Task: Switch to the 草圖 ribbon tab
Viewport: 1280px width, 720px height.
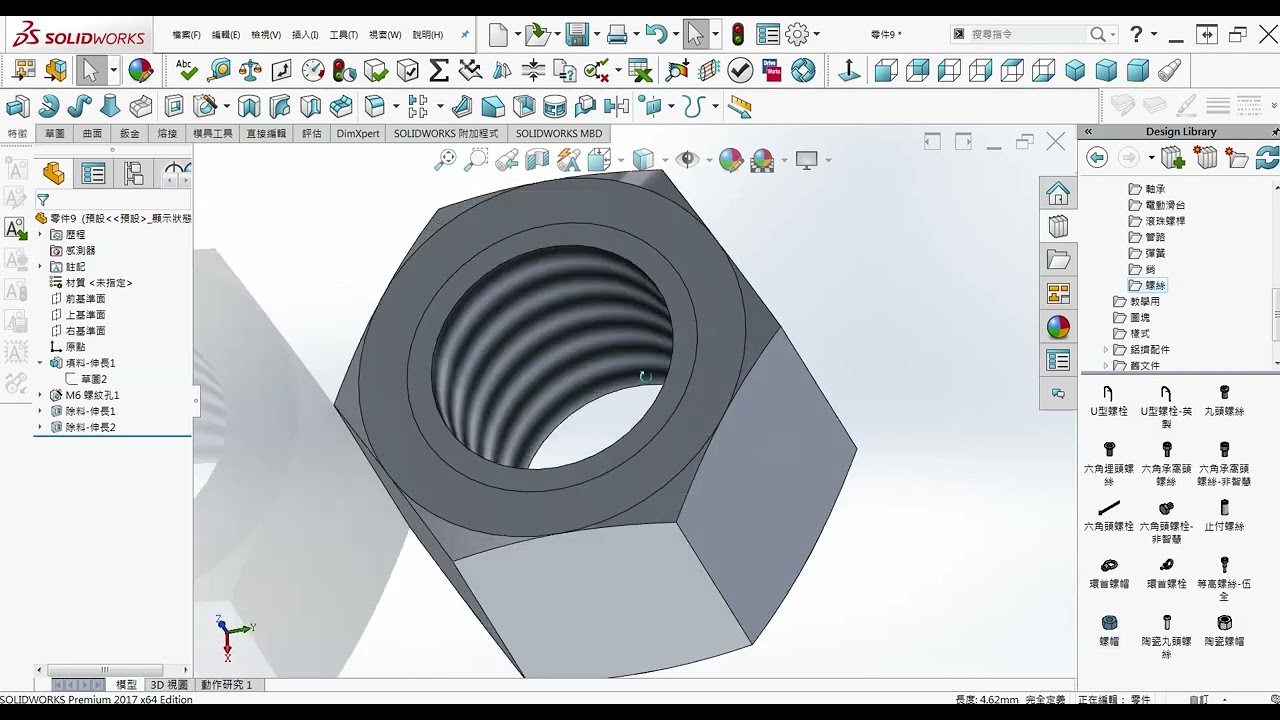Action: pos(54,133)
